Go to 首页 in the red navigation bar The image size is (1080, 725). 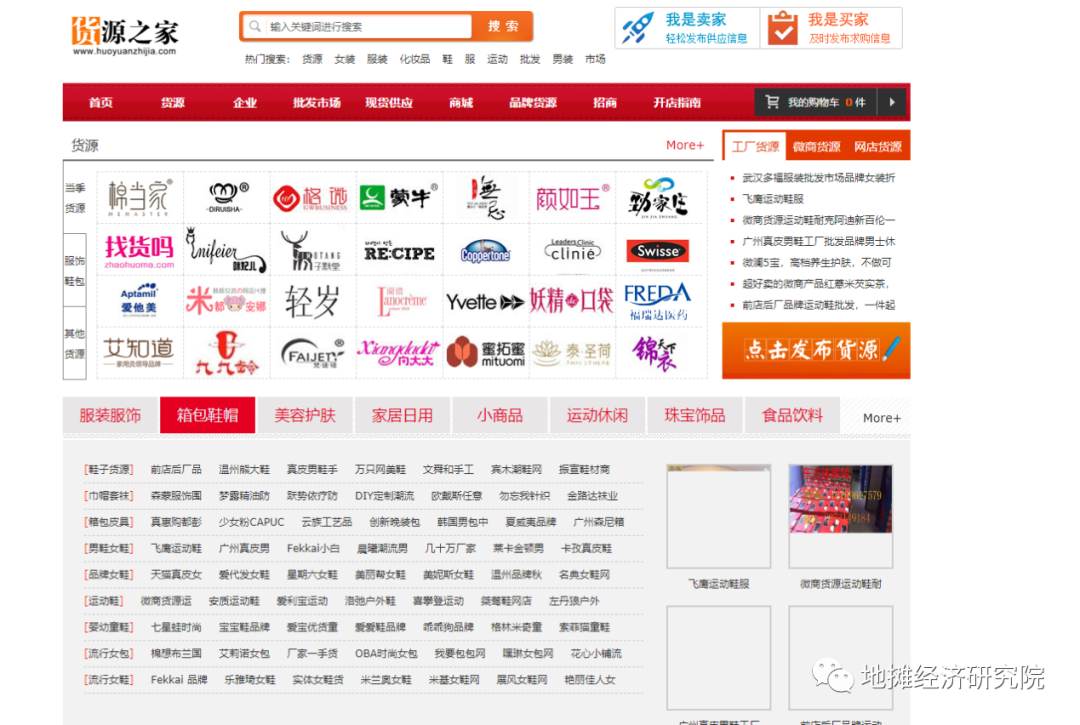click(101, 103)
